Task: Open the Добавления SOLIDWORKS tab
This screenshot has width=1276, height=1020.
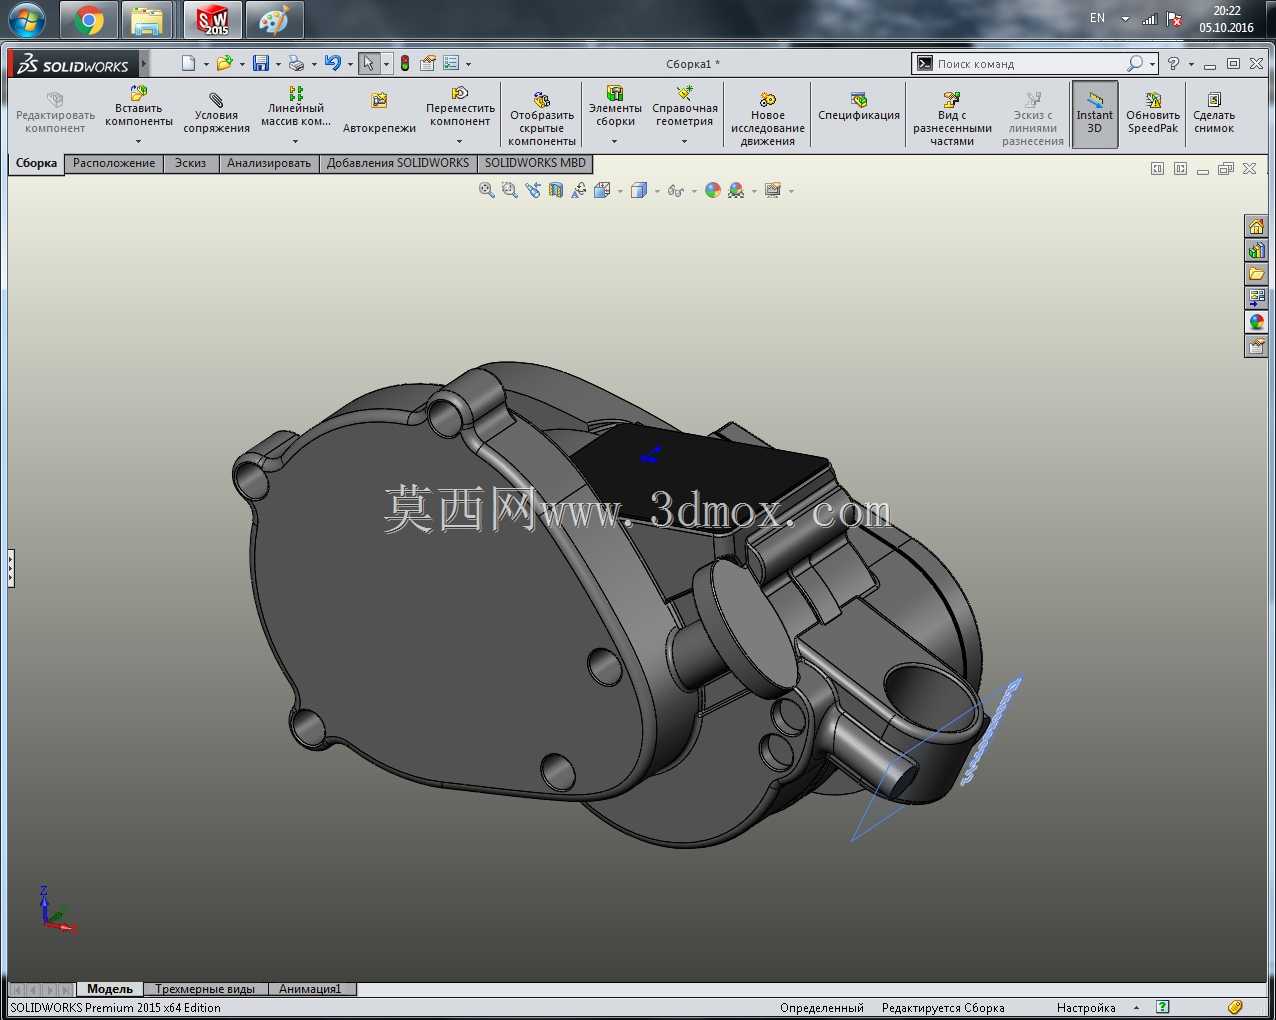Action: [x=398, y=163]
